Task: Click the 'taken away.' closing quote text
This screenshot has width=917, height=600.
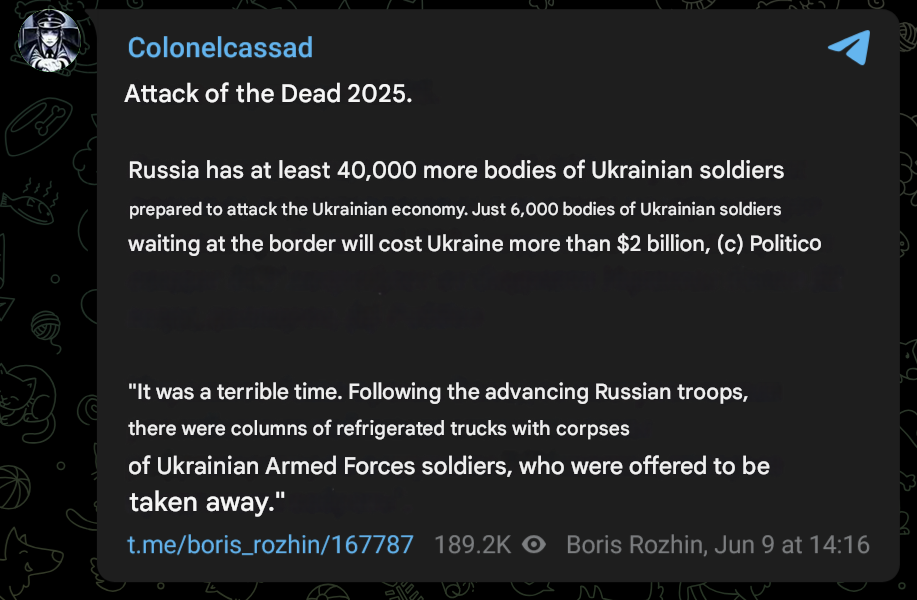Action: [x=207, y=502]
